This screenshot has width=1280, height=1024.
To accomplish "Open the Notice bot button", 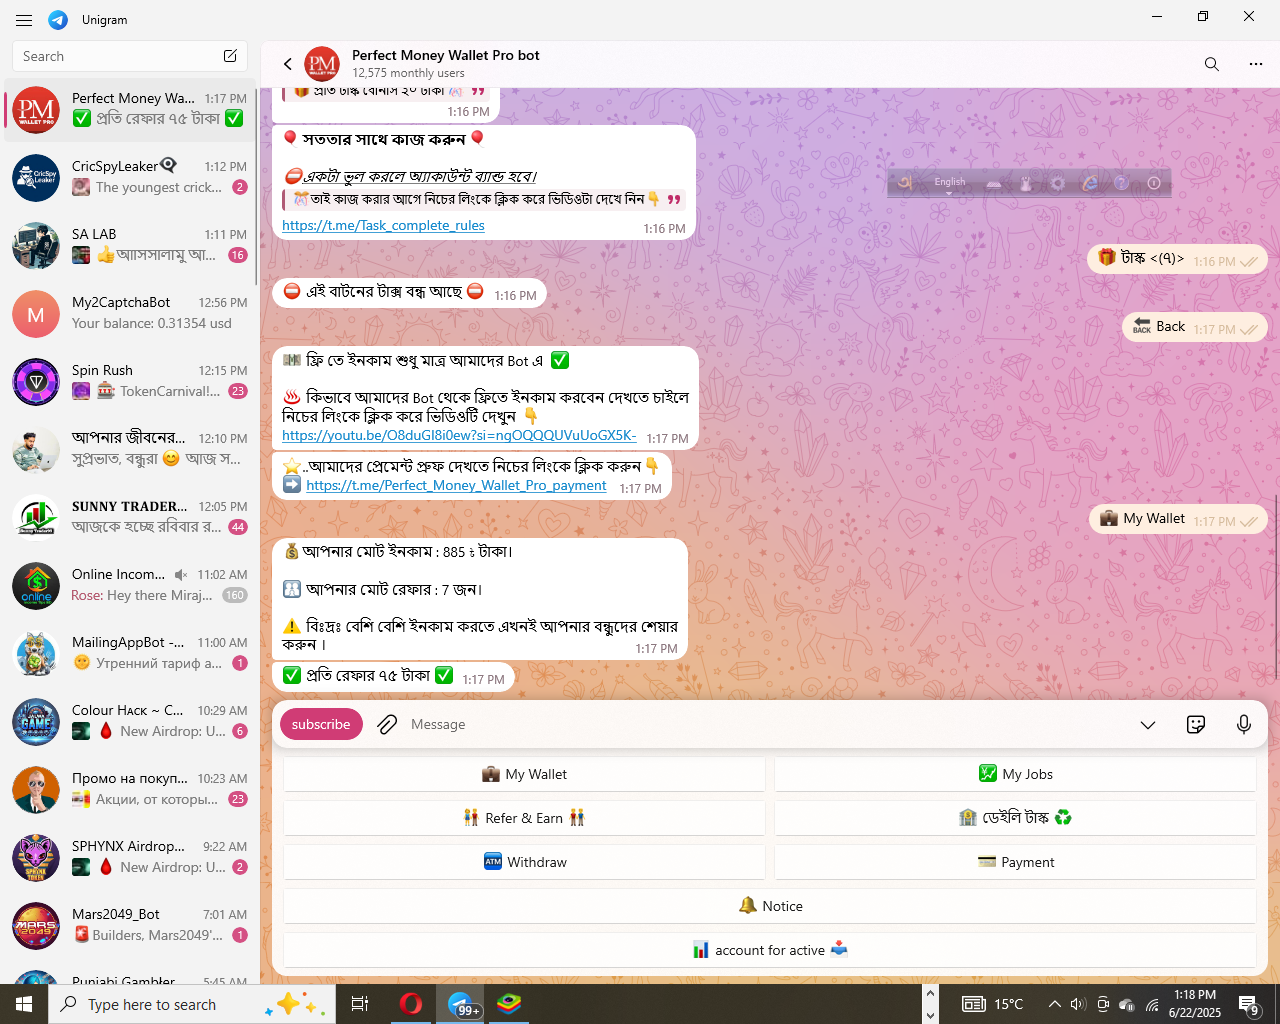I will (x=770, y=906).
